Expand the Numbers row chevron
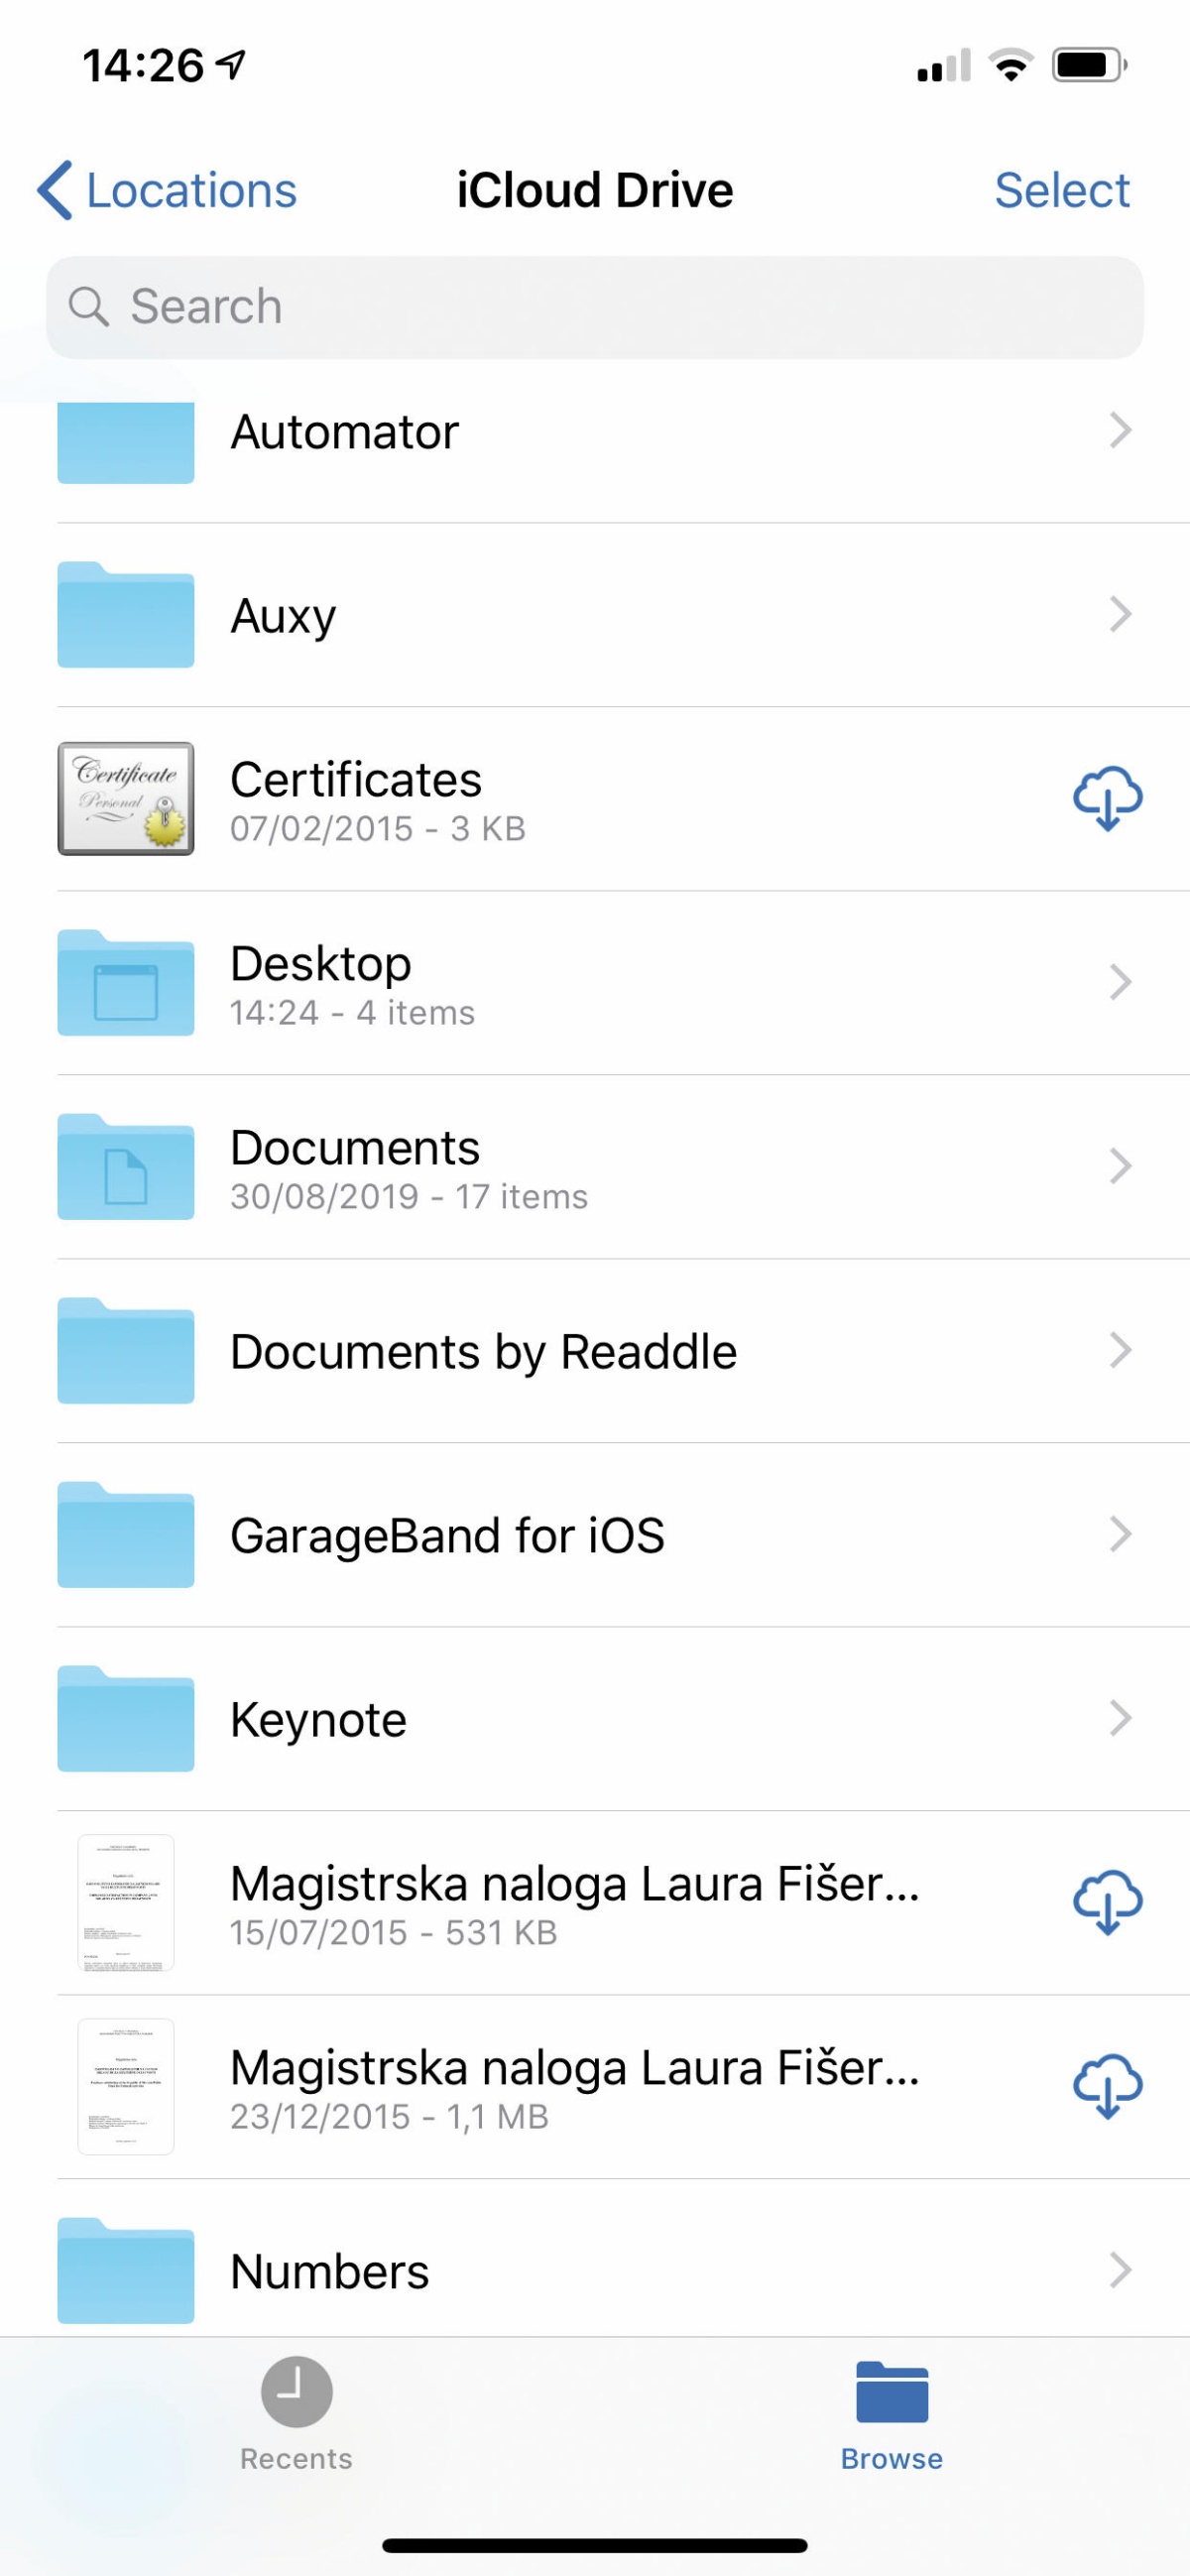1190x2576 pixels. [1121, 2270]
